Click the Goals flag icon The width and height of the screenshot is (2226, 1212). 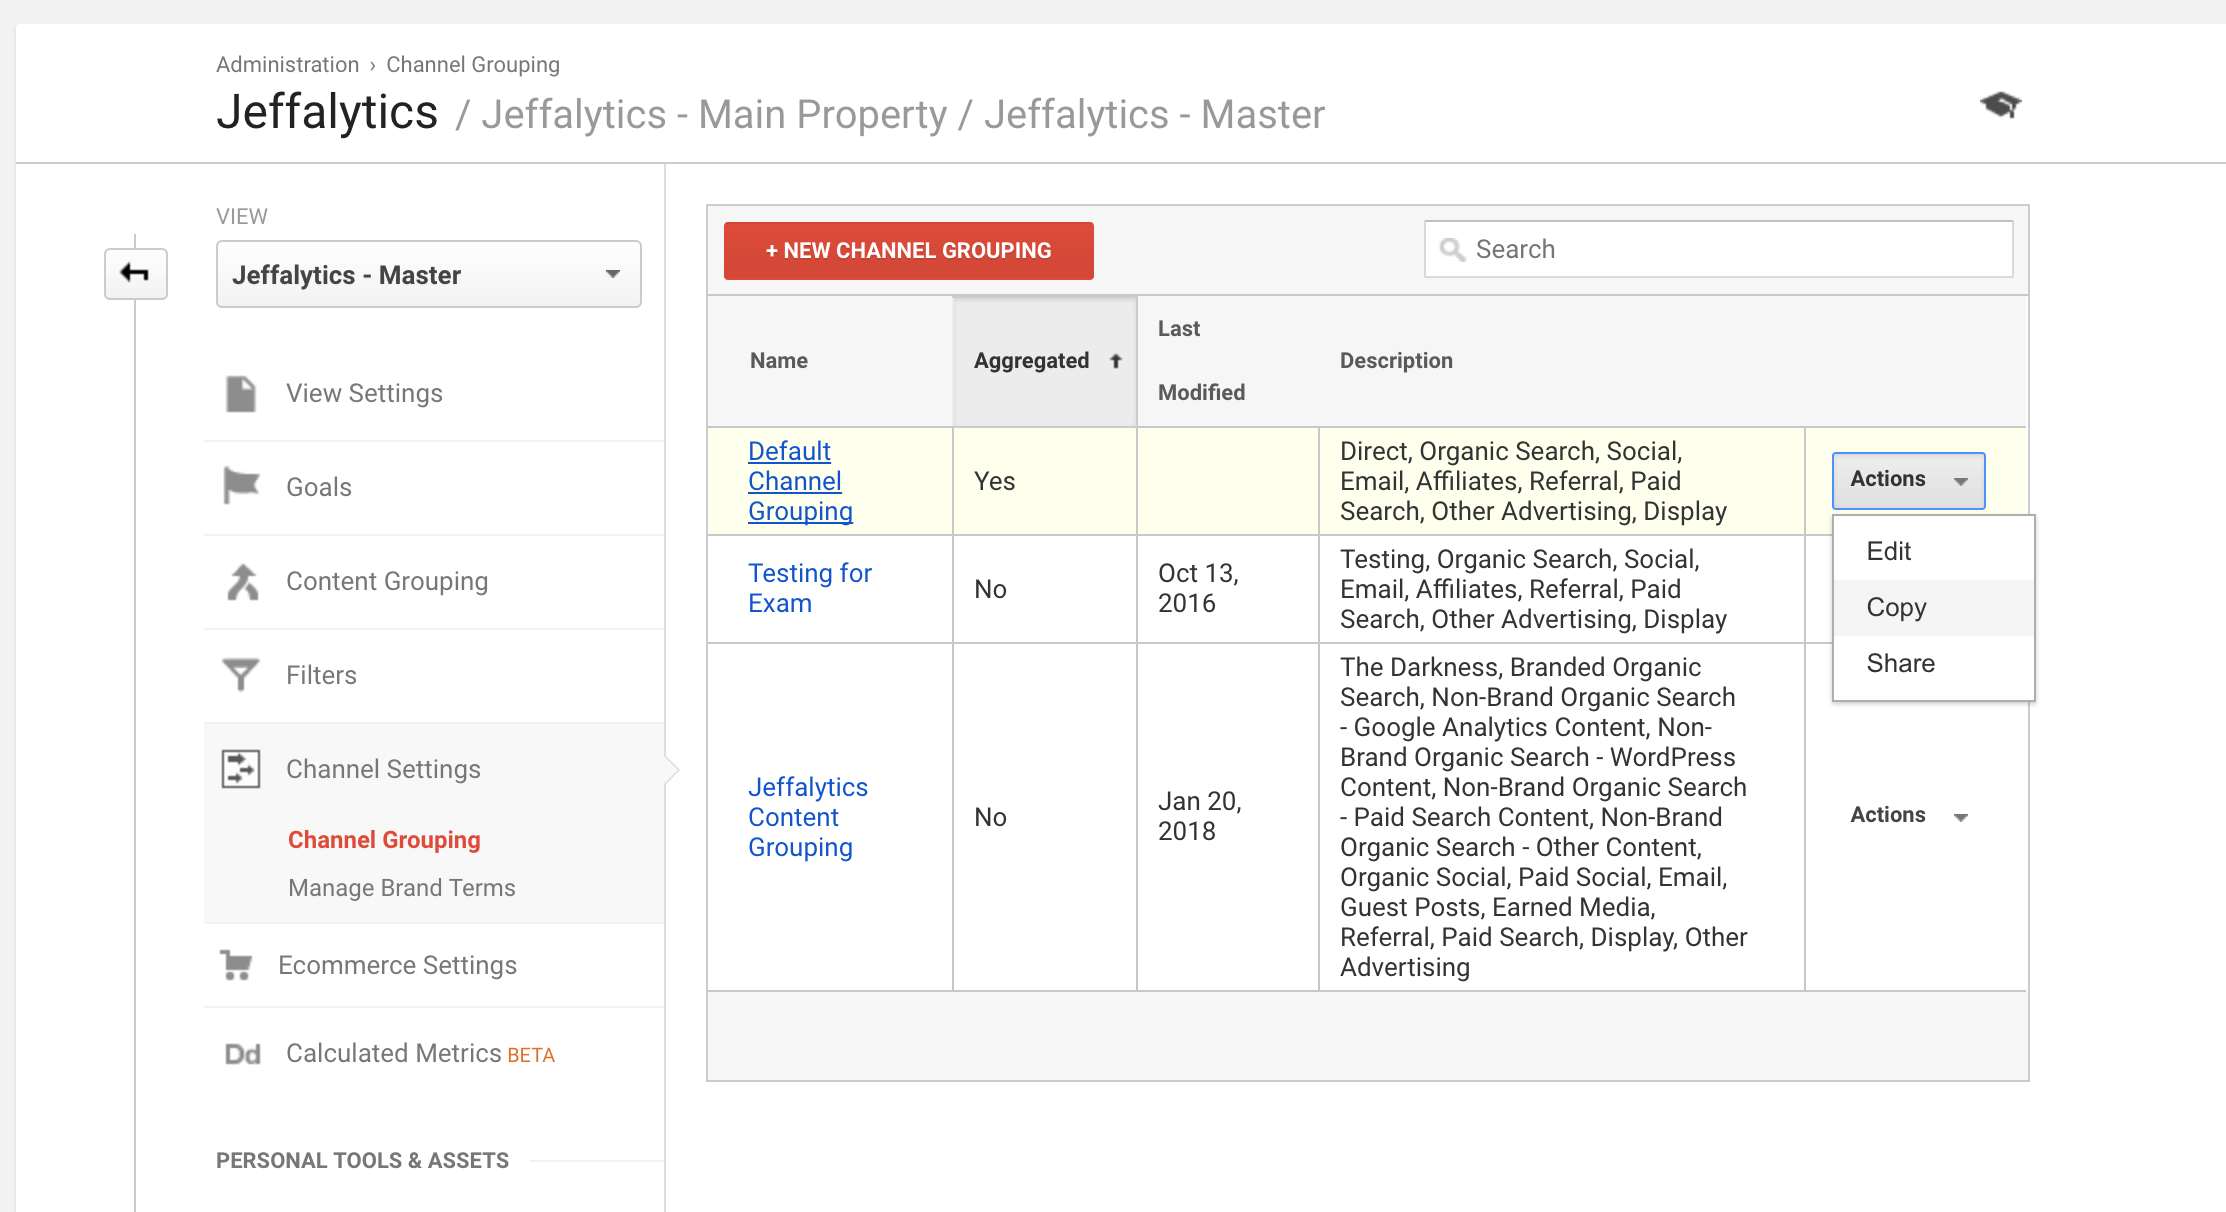point(241,487)
